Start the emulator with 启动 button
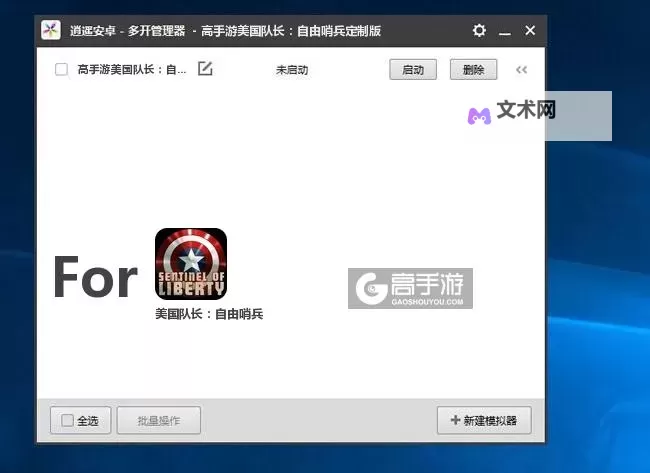 413,70
